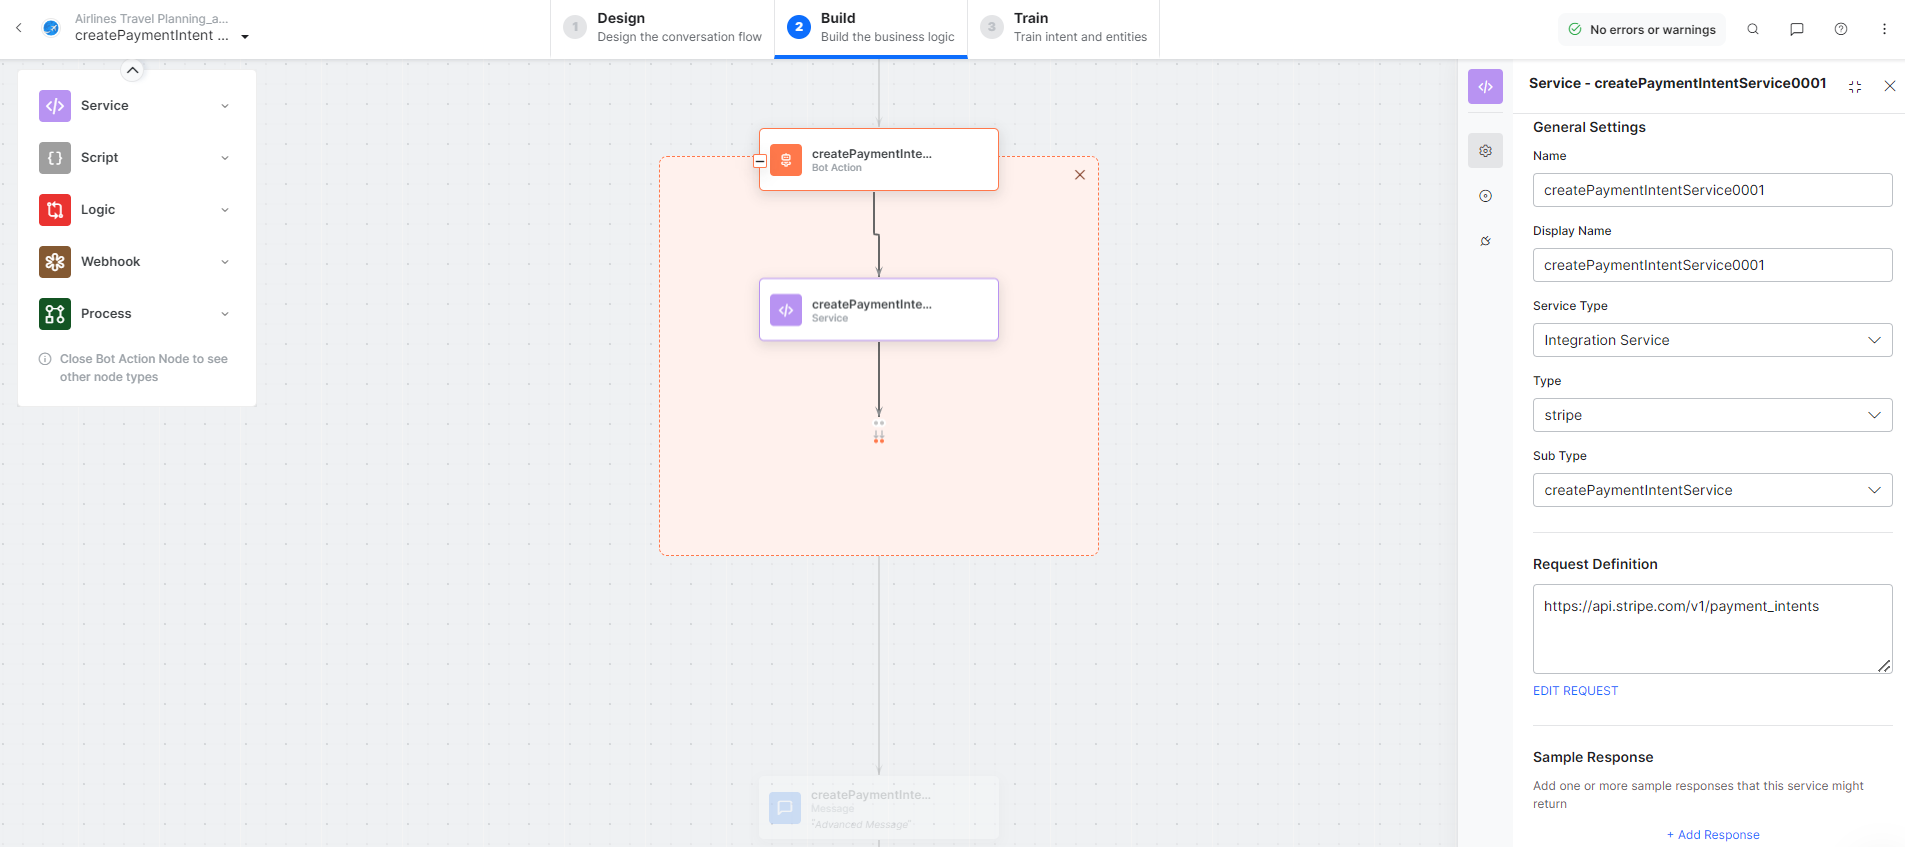Click the orange Bot Action node icon
The image size is (1905, 847).
(786, 160)
